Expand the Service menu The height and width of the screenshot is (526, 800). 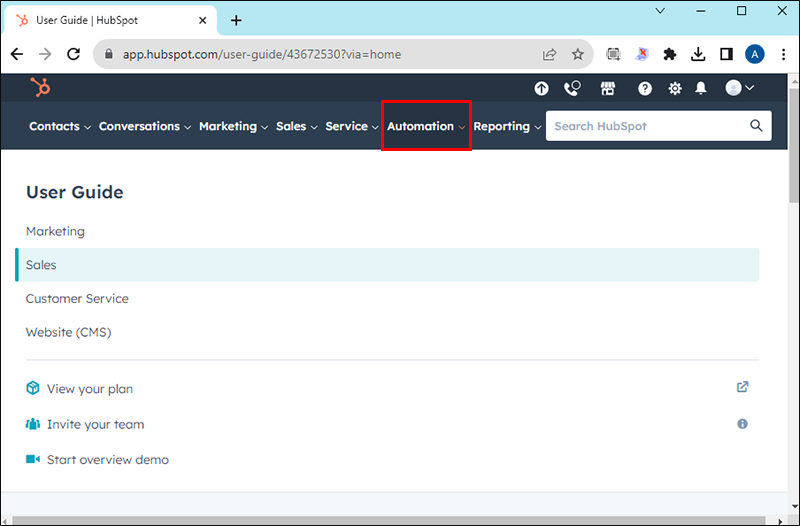click(352, 126)
